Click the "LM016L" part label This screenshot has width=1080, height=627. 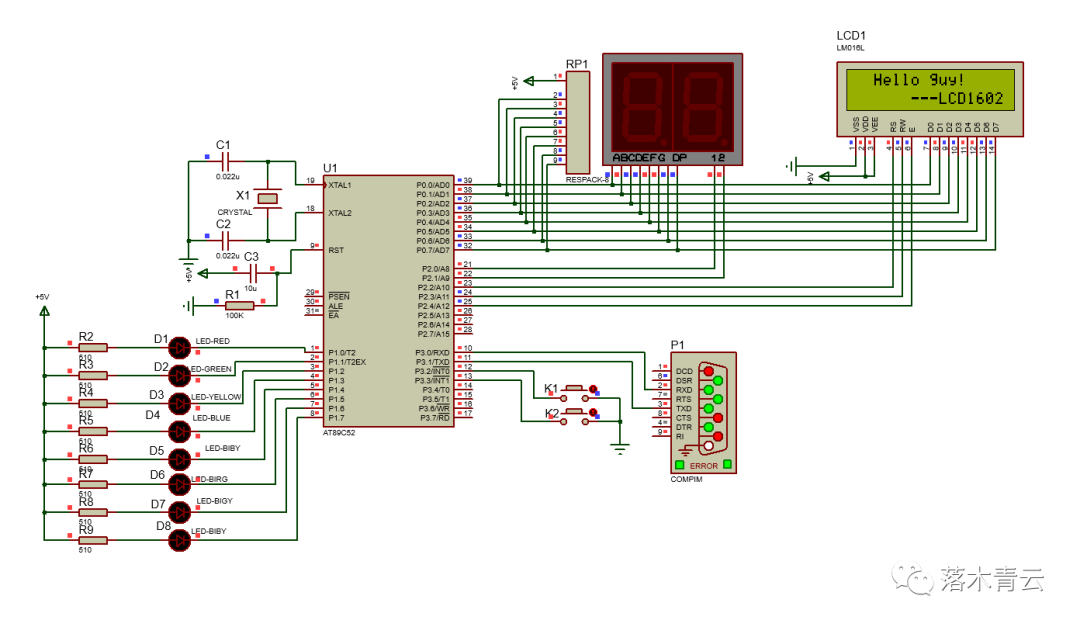(x=850, y=48)
